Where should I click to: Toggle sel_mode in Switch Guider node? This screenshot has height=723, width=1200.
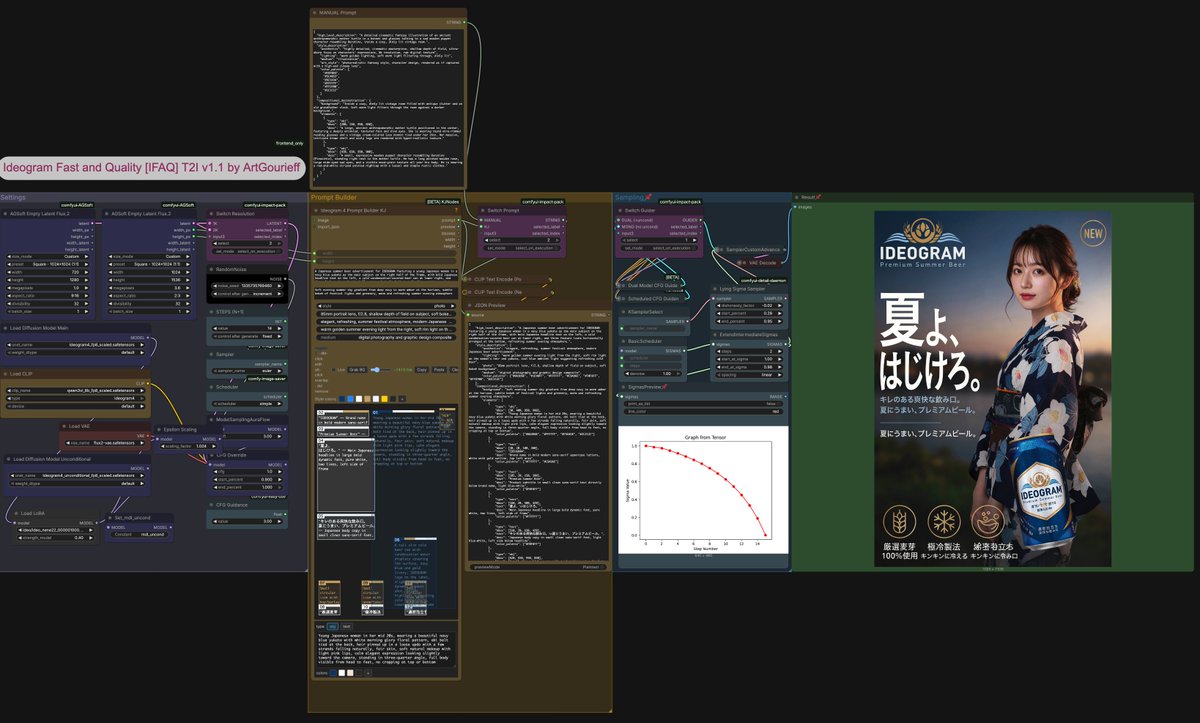click(x=659, y=248)
